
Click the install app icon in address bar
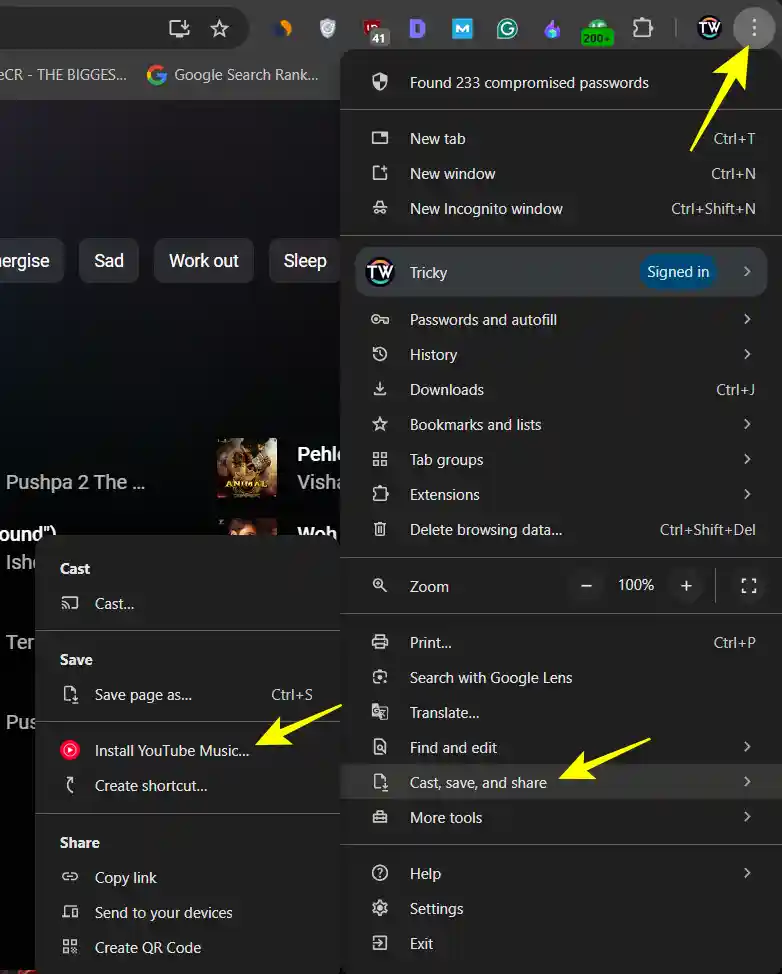click(179, 29)
